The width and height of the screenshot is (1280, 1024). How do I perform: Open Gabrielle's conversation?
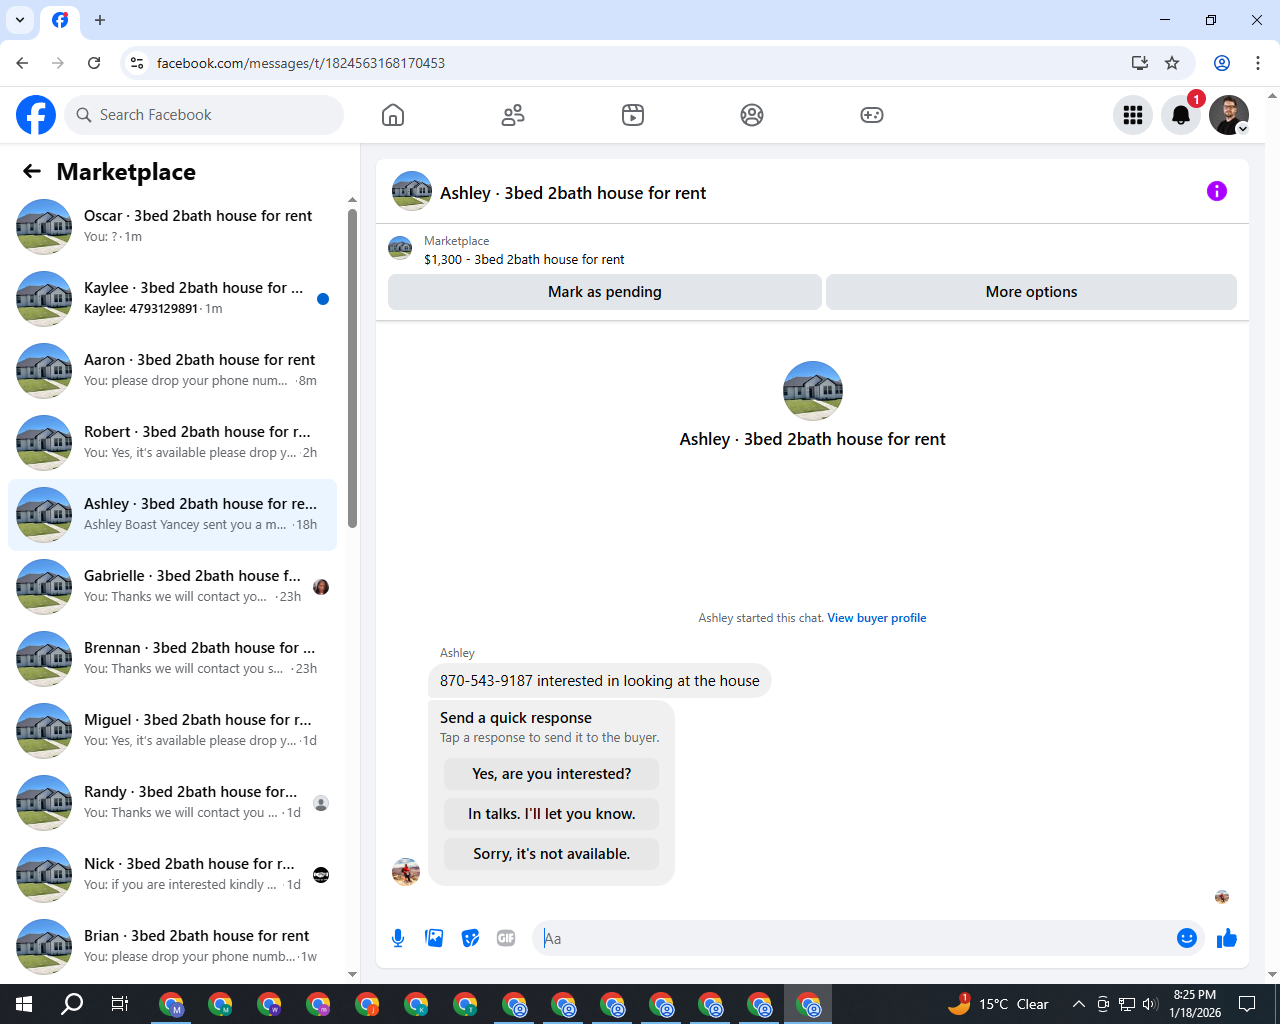tap(172, 586)
